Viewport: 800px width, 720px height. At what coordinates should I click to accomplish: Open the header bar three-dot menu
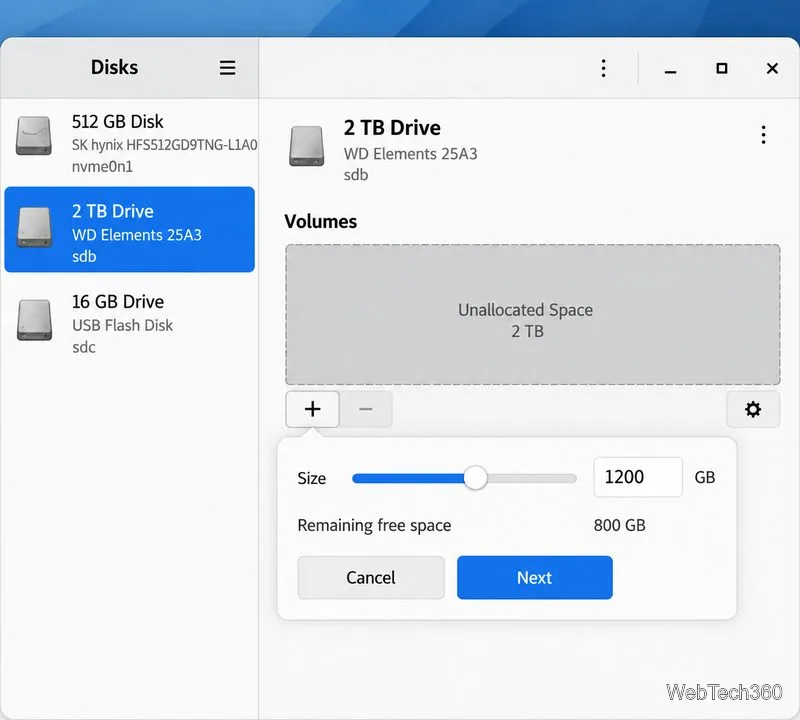(604, 68)
